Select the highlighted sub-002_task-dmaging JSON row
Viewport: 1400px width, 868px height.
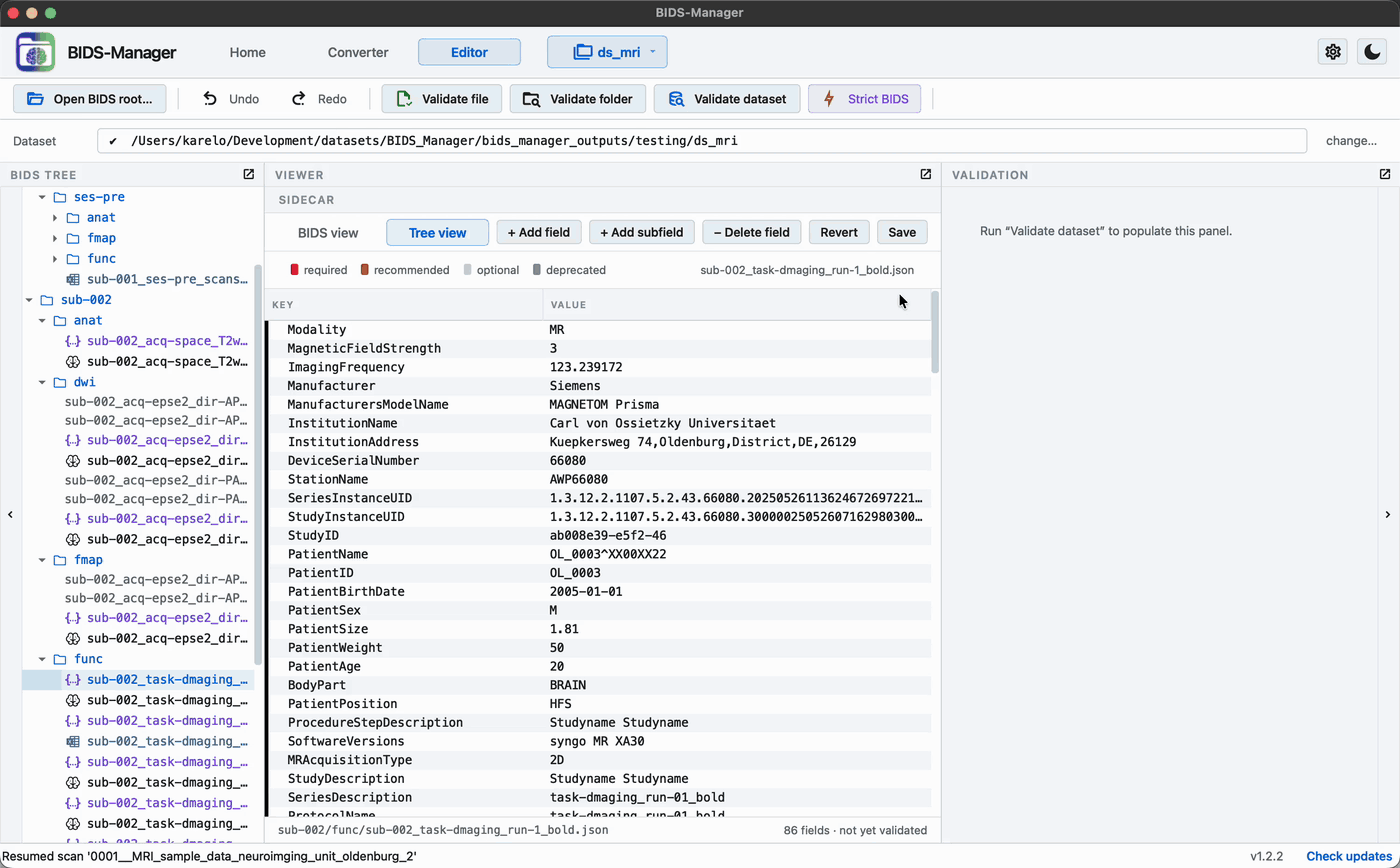139,680
